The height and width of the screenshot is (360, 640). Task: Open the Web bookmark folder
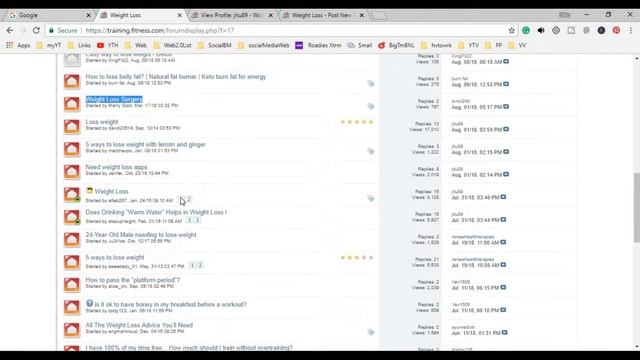(136, 45)
